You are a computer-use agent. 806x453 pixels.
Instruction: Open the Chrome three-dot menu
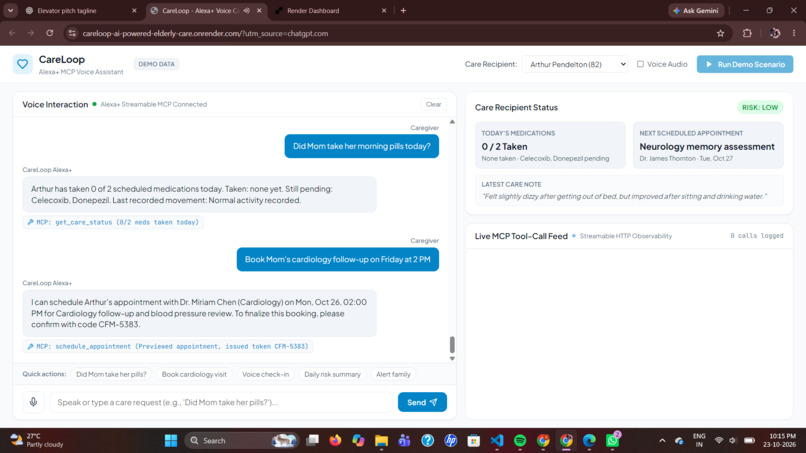(x=794, y=33)
